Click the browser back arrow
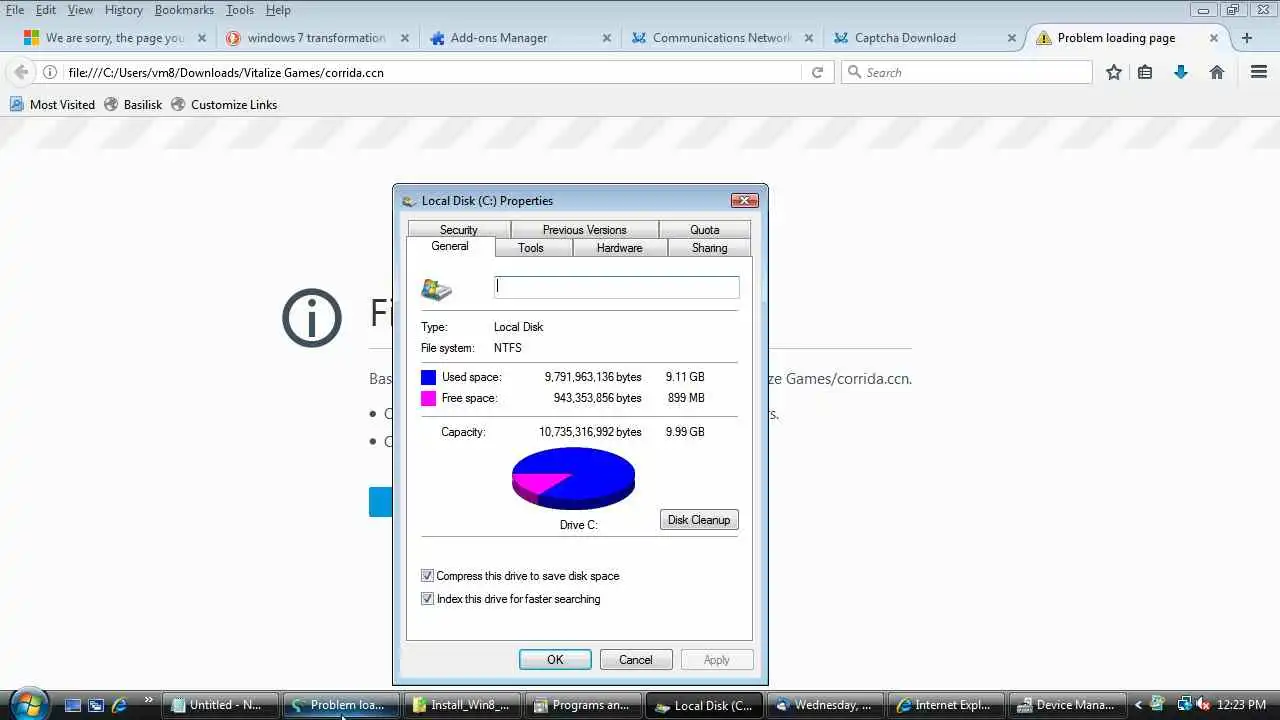Viewport: 1280px width, 720px height. (x=20, y=72)
